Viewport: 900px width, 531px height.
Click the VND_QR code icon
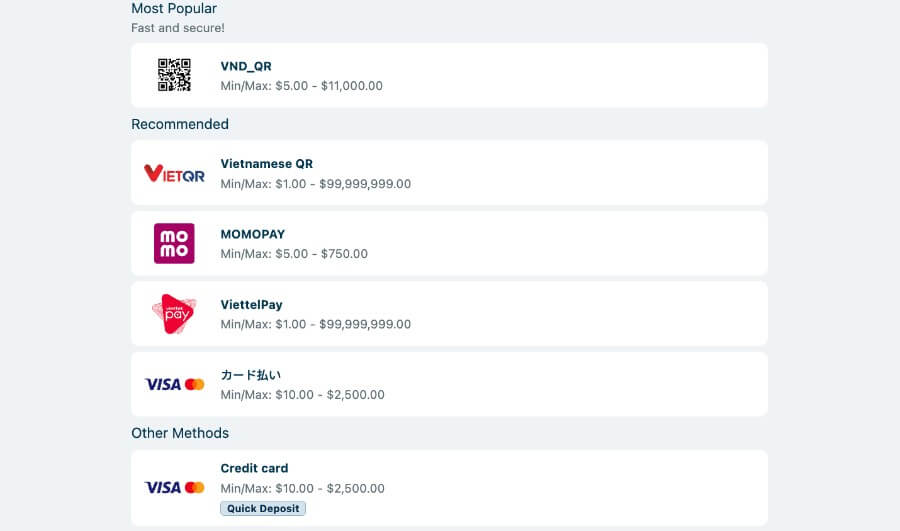coord(174,75)
